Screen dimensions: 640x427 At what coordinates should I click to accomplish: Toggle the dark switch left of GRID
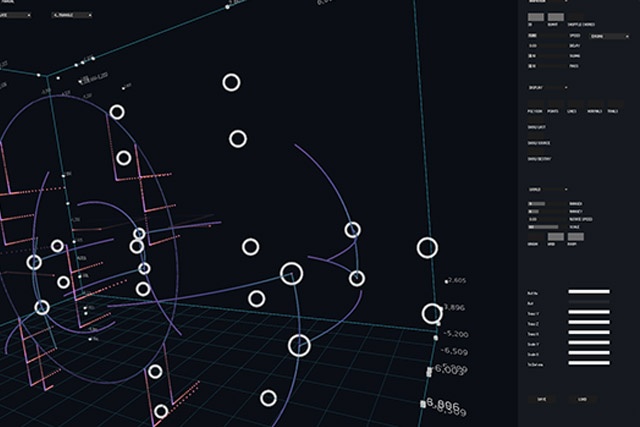tap(536, 237)
